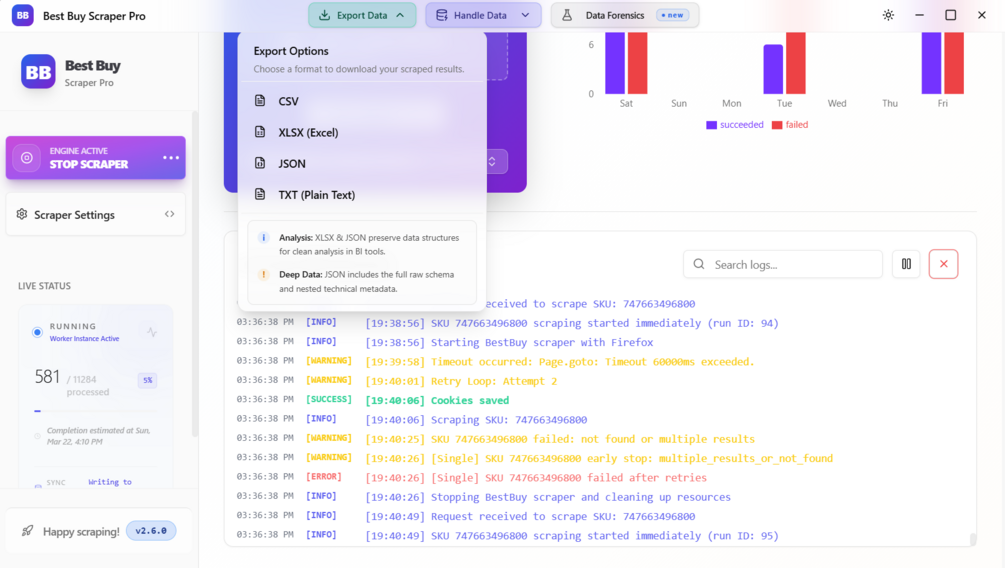Click the log panel vertical scrollbar
1005x568 pixels.
click(973, 539)
